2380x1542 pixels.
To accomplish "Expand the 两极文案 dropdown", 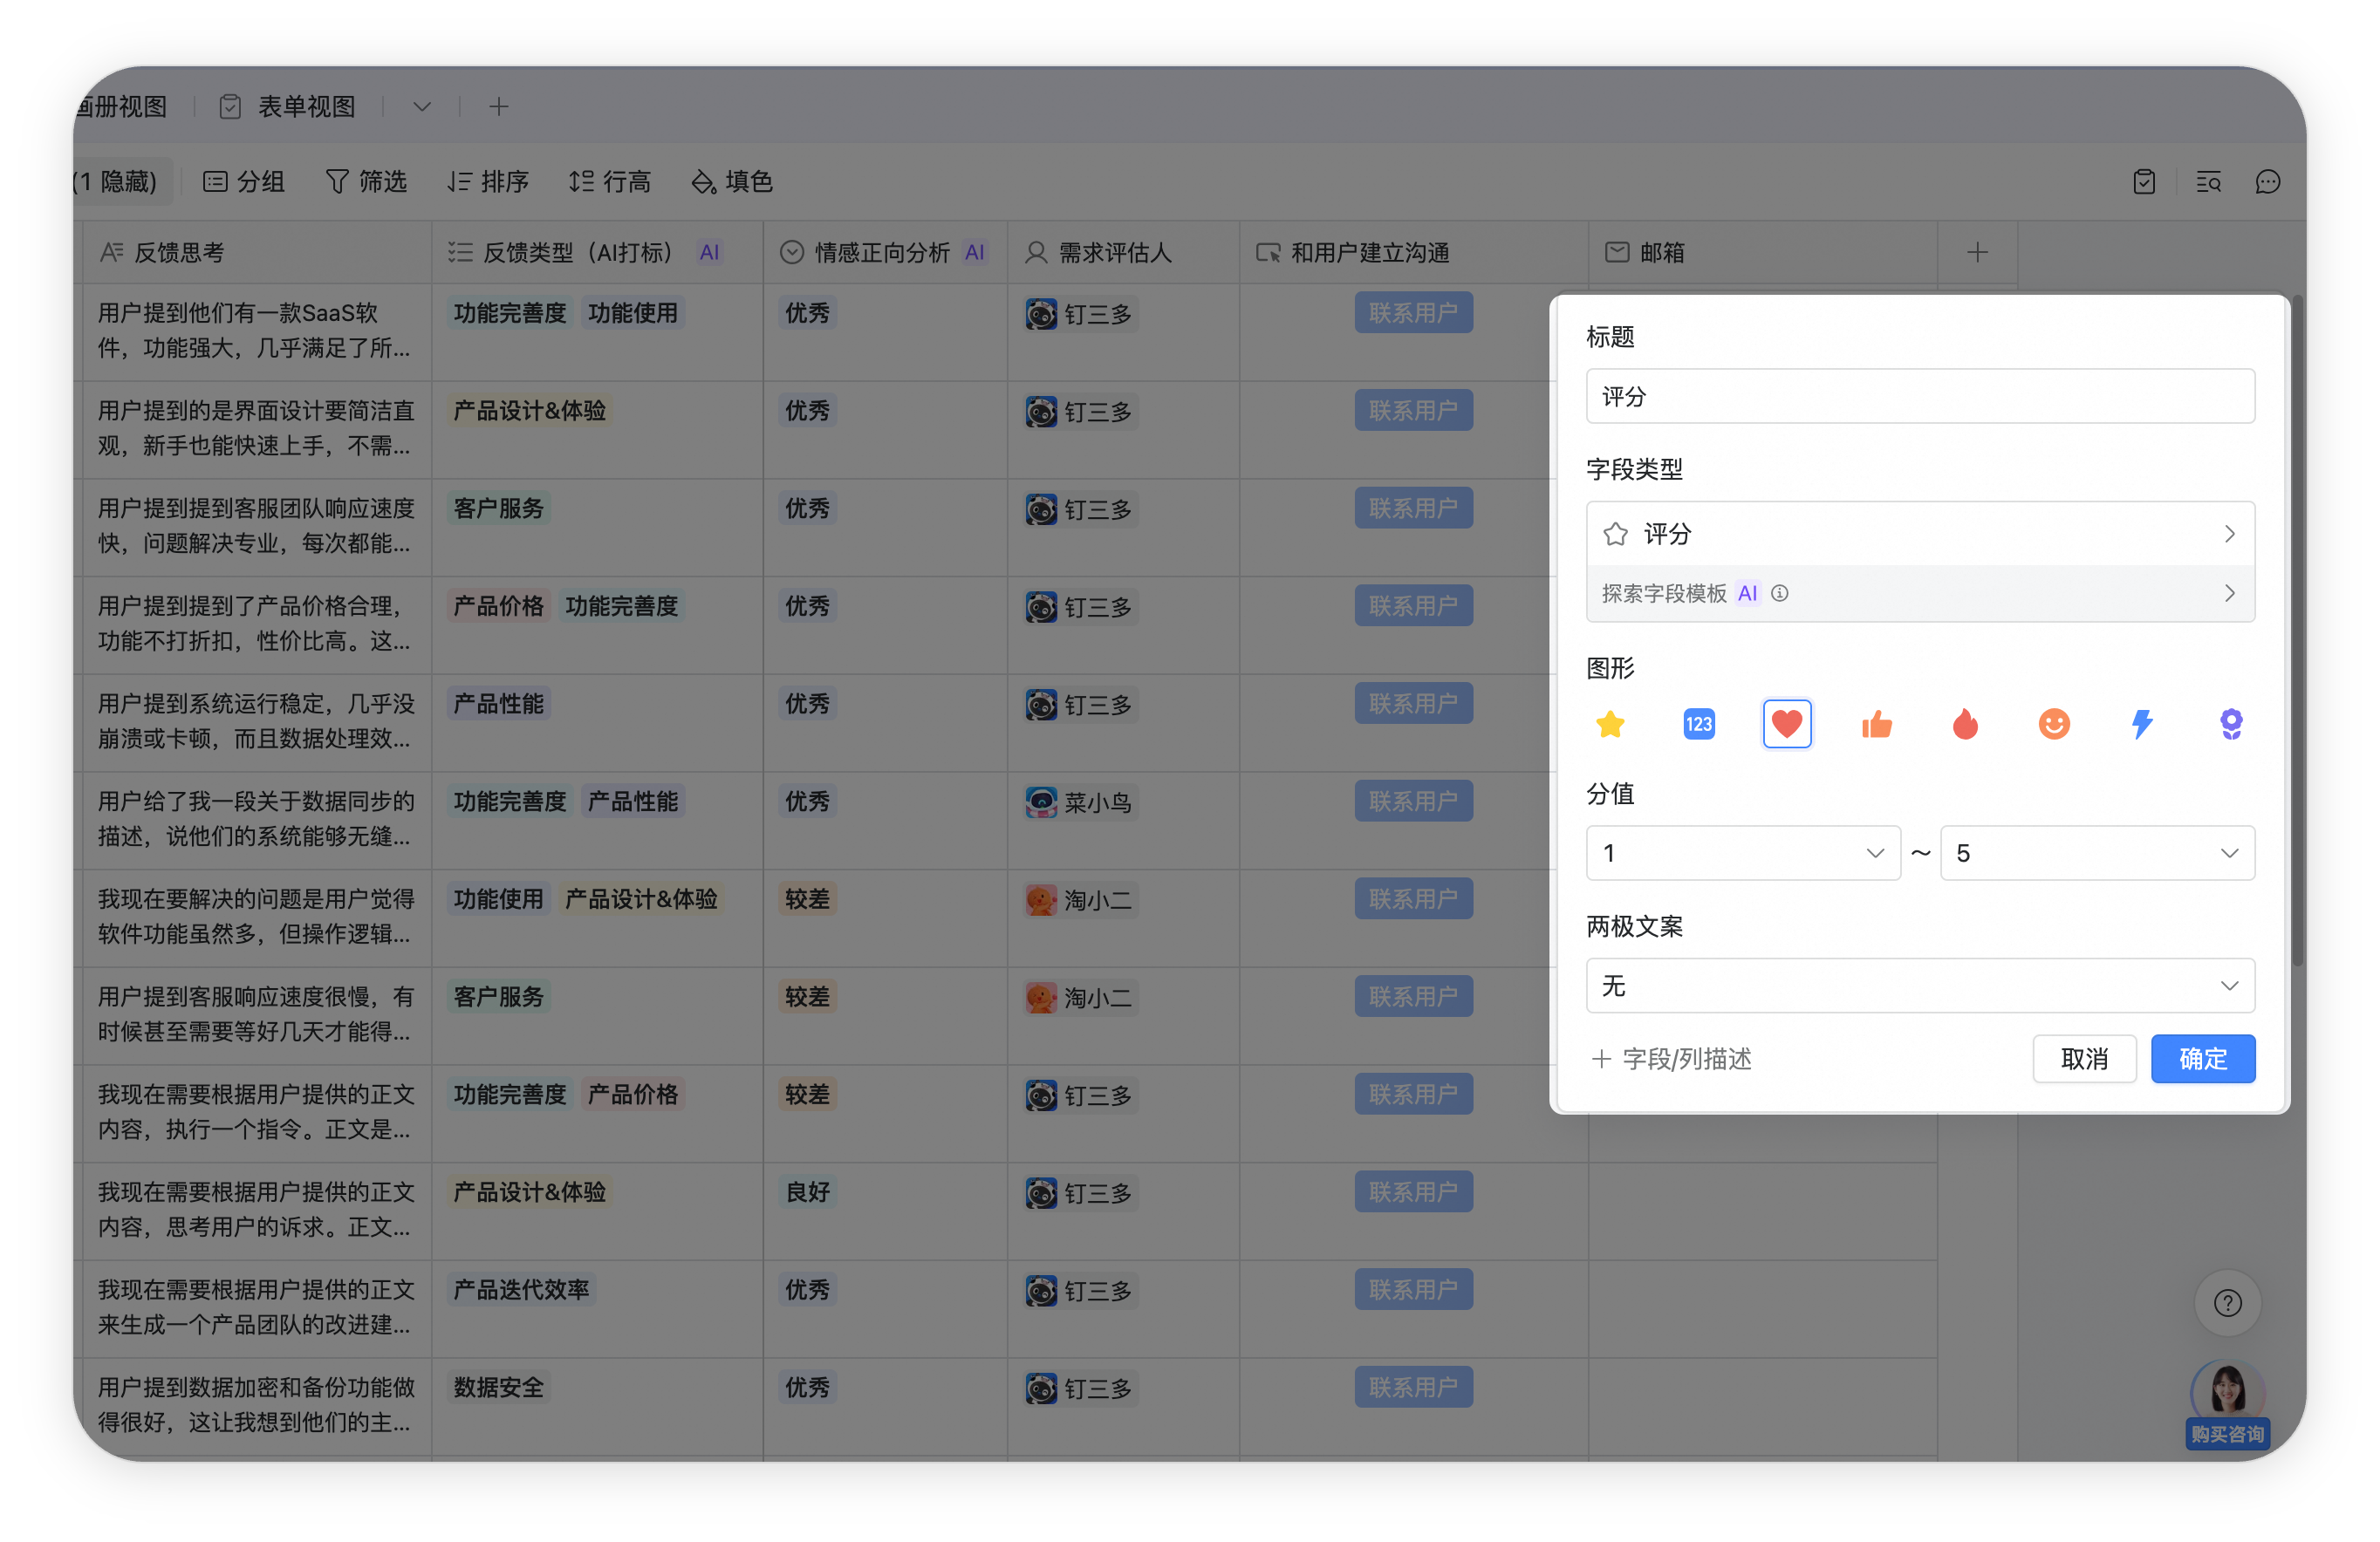I will 1920,986.
